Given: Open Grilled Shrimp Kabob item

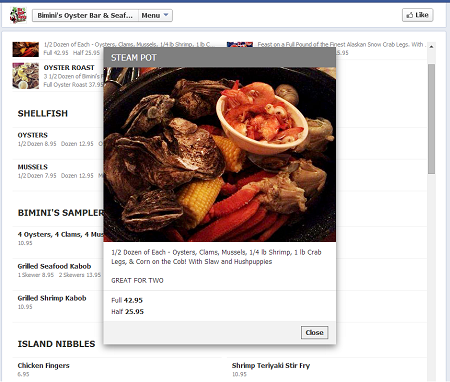Looking at the screenshot, I should pyautogui.click(x=52, y=298).
